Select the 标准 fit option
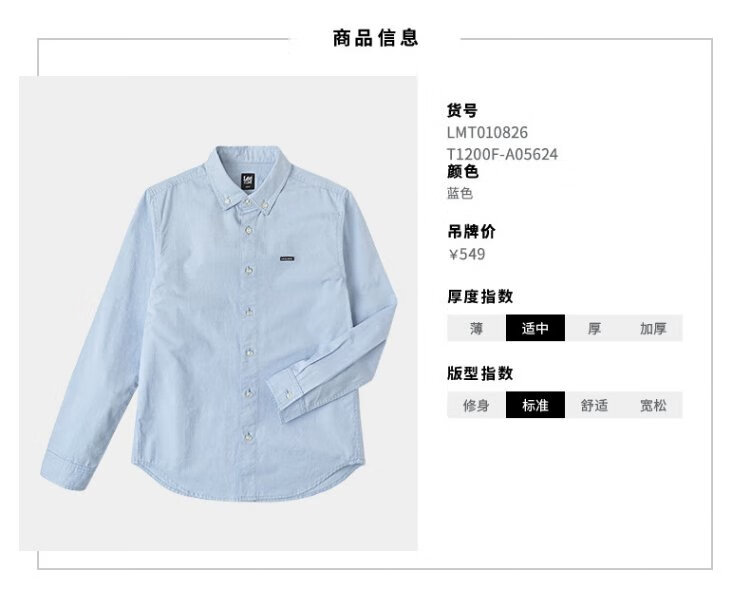Screen dimensions: 750x608 click(x=535, y=405)
